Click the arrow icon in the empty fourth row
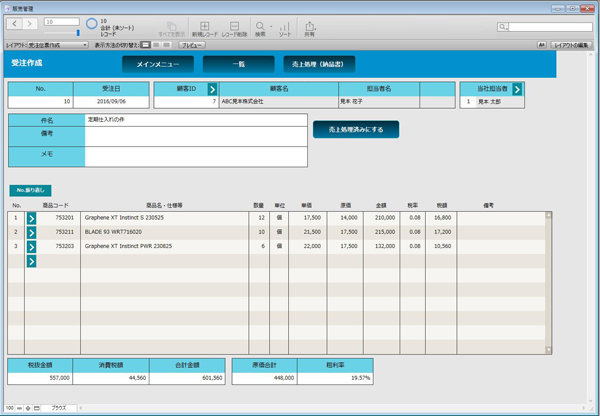The width and height of the screenshot is (600, 416). [x=31, y=261]
